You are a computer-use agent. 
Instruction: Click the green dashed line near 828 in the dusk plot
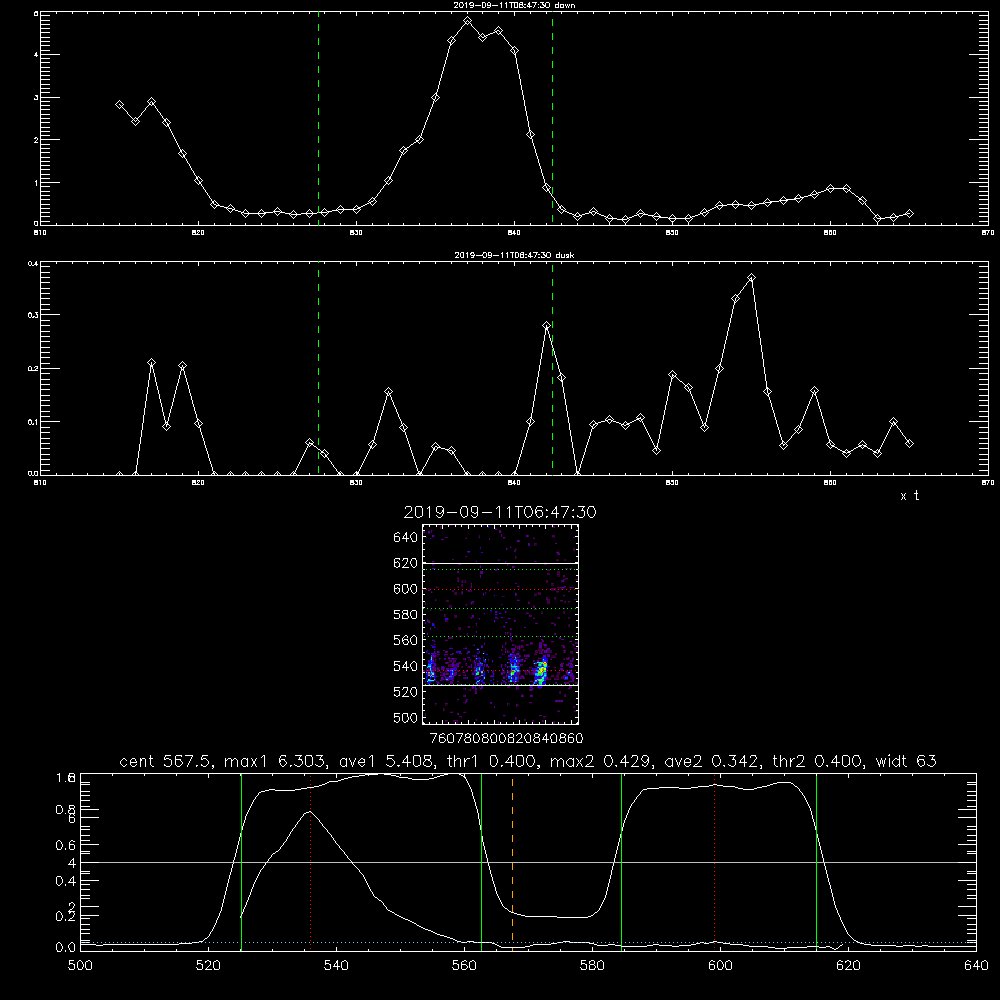pyautogui.click(x=318, y=369)
